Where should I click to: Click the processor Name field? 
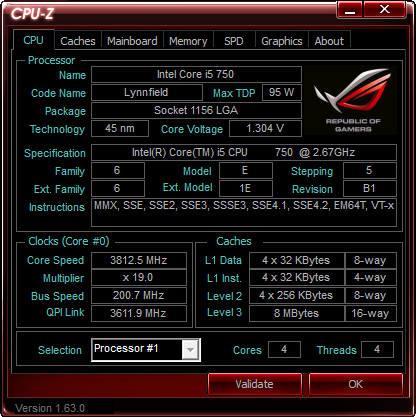[x=196, y=74]
